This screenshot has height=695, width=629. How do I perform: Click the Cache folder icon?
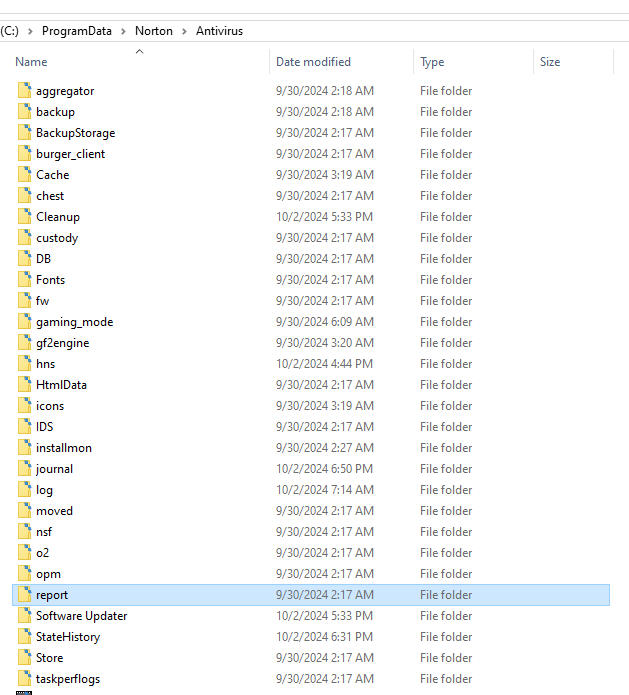coord(25,174)
